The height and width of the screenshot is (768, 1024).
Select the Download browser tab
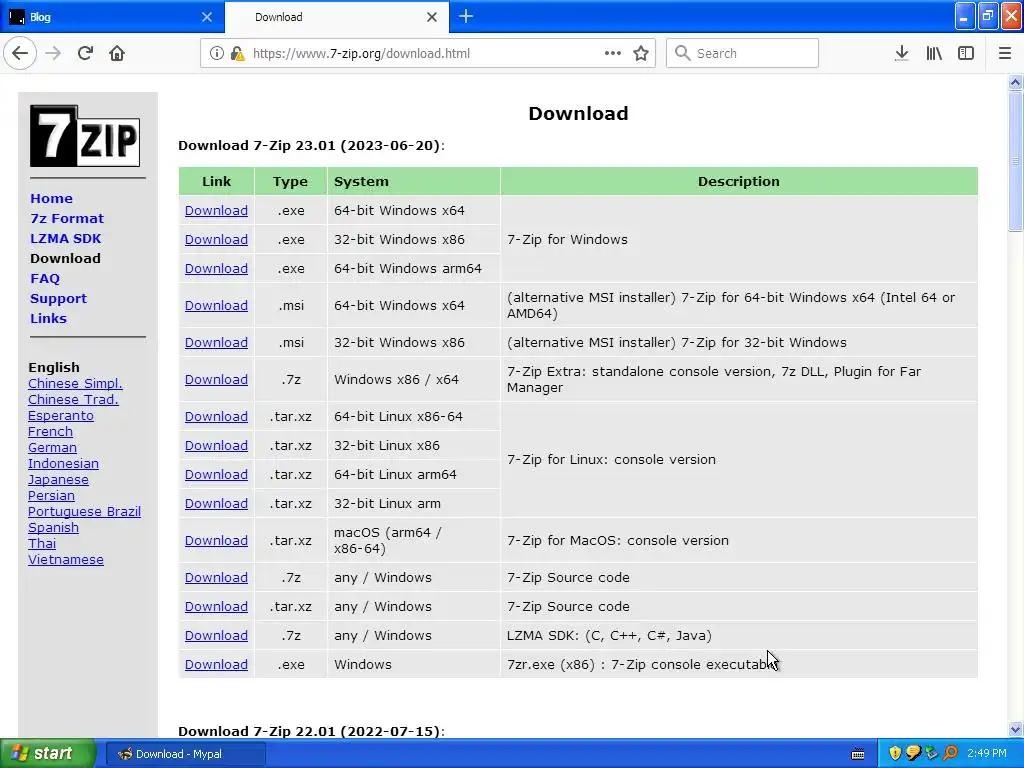(x=337, y=17)
